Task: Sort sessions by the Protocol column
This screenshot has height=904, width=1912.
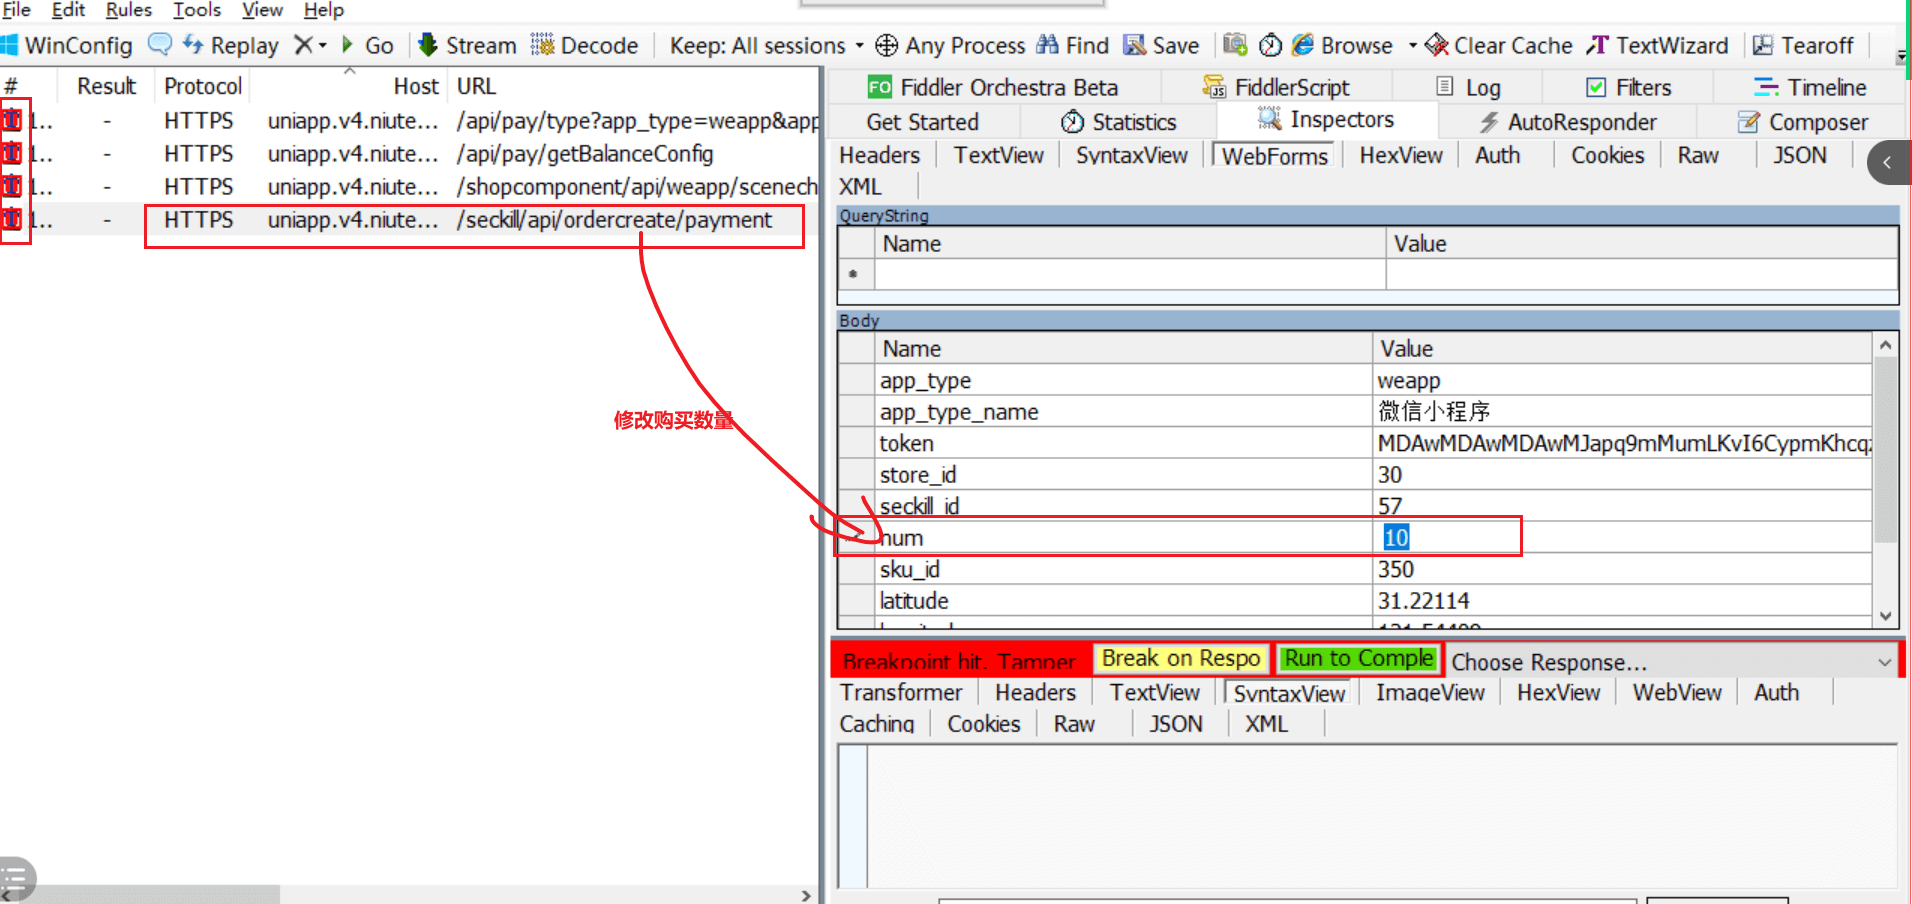Action: [203, 87]
